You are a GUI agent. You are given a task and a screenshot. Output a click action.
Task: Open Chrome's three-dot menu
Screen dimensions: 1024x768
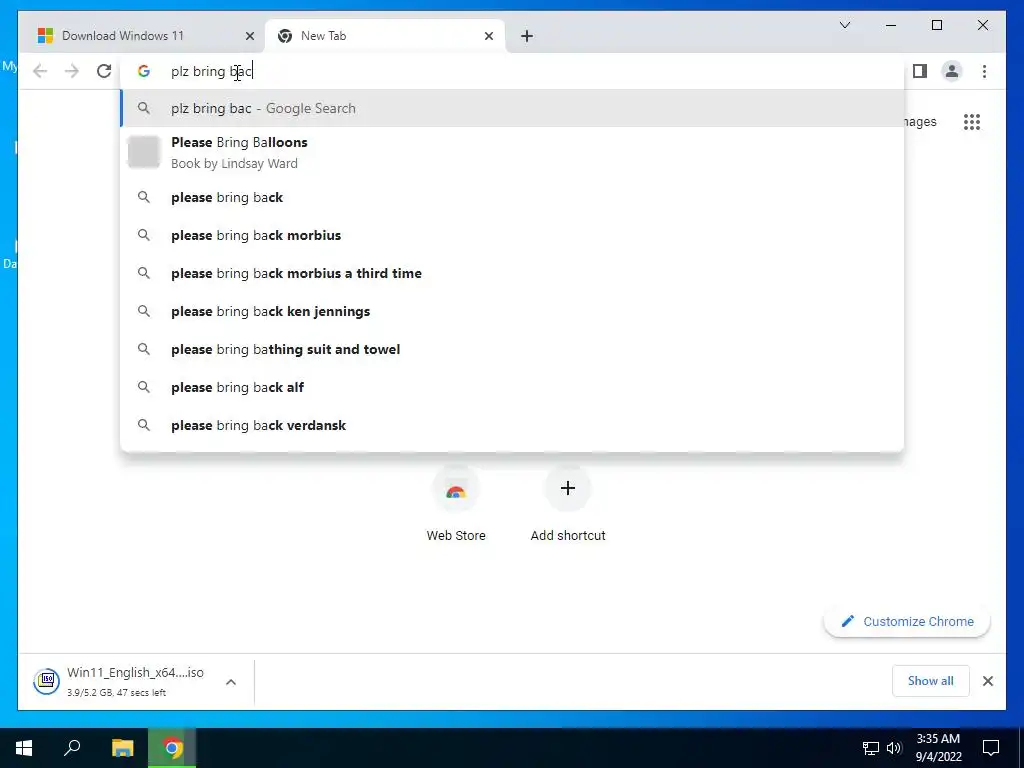point(984,71)
